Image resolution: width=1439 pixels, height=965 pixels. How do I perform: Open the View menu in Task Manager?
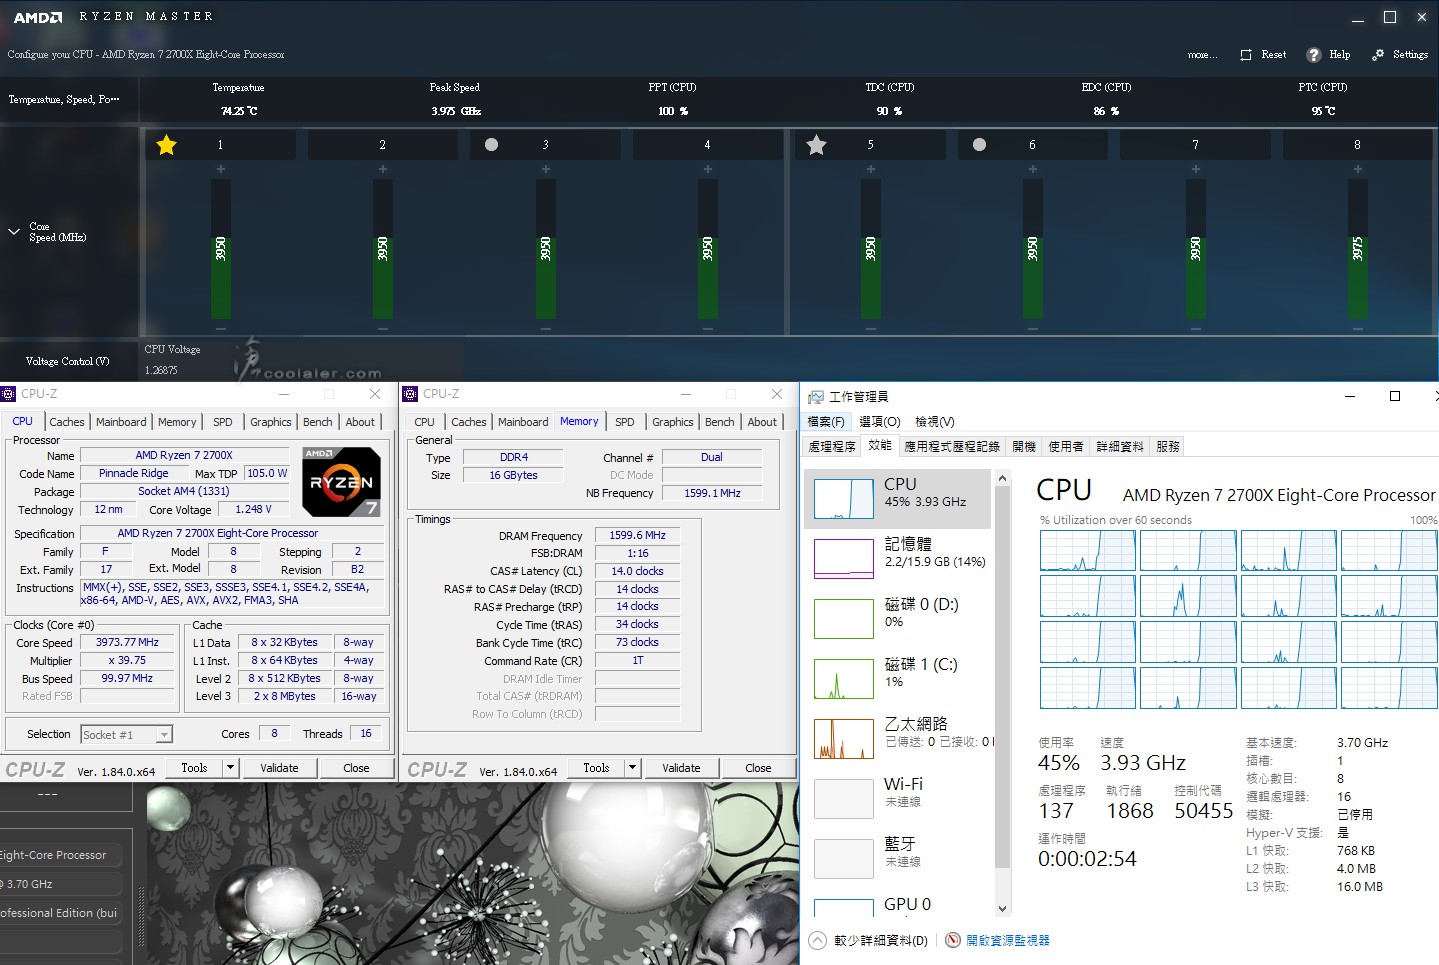click(934, 421)
